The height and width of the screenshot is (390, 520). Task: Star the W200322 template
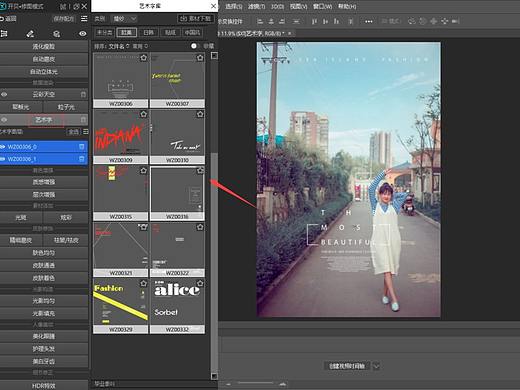coord(200,227)
